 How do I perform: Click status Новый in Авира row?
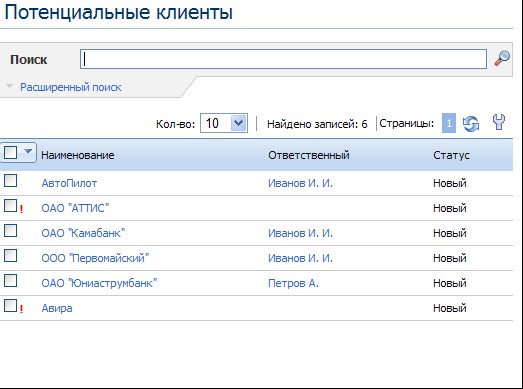(449, 308)
